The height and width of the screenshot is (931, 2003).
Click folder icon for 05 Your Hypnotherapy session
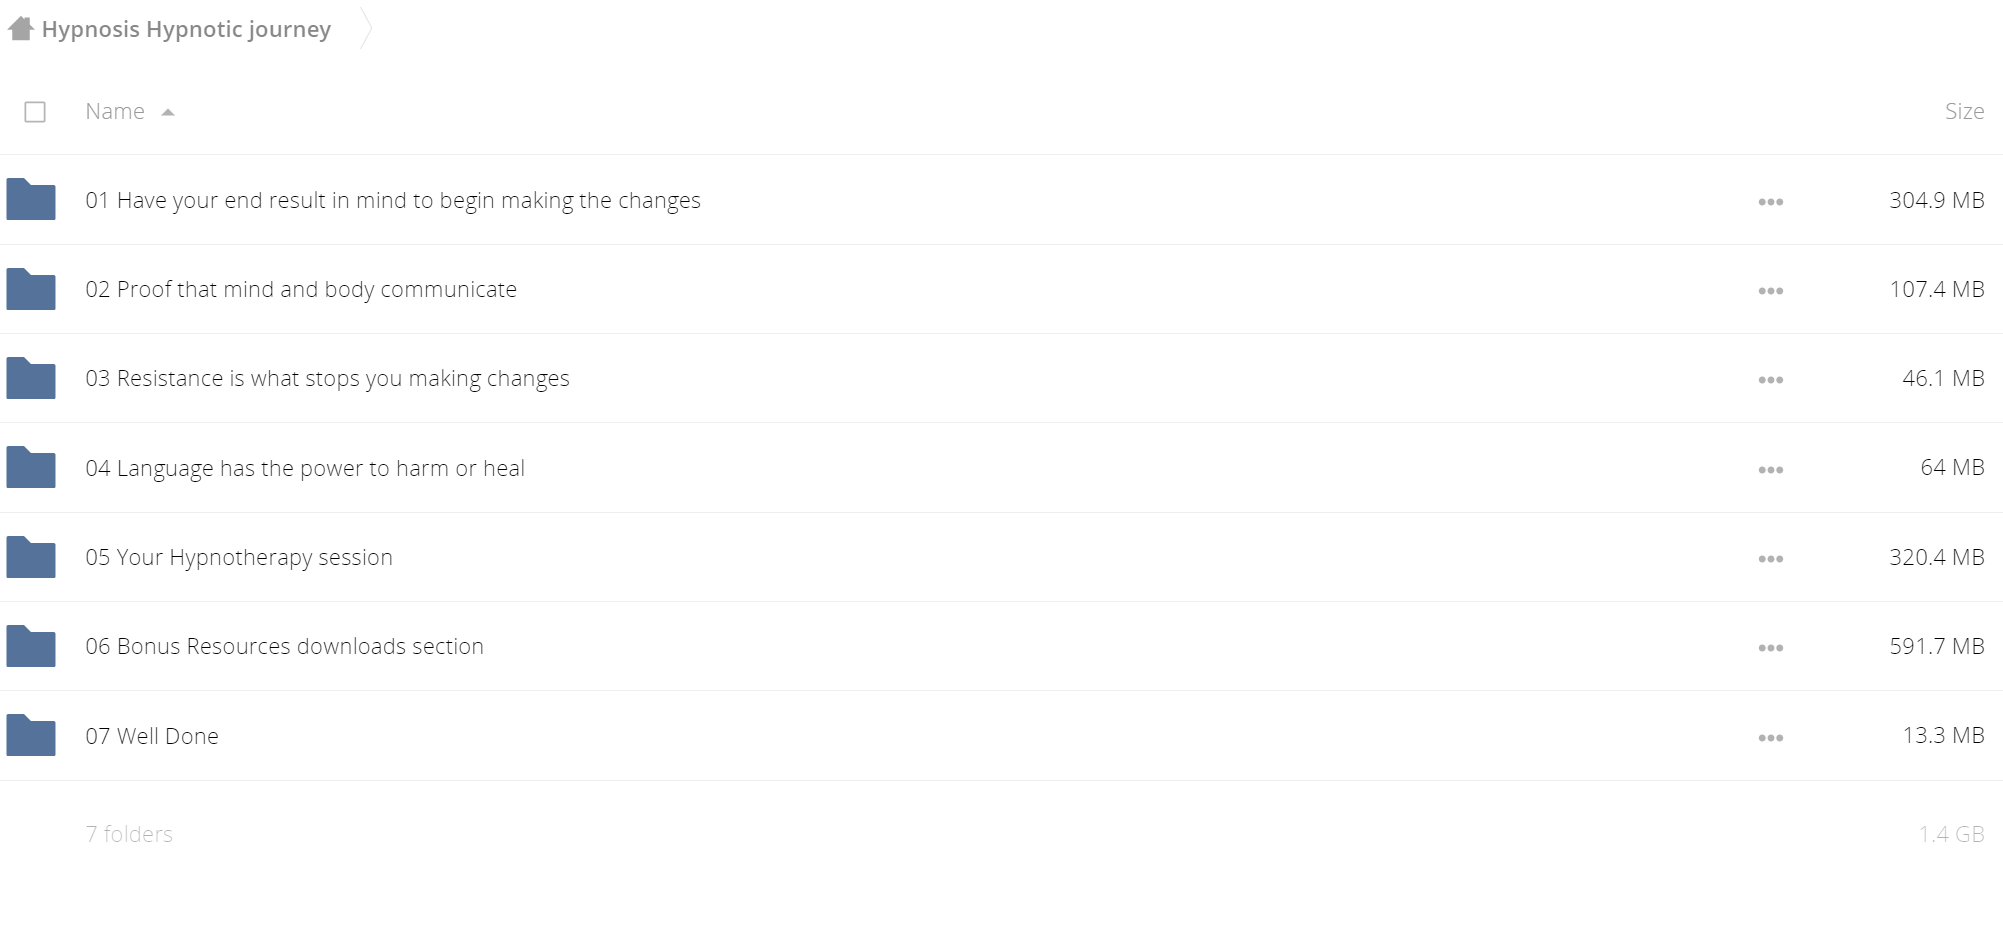click(x=31, y=557)
